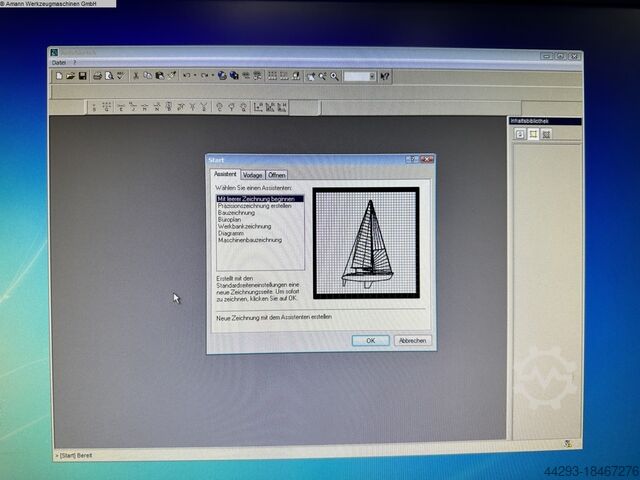Click the Print icon in toolbar
Screen dimensions: 640x480
[x=97, y=76]
